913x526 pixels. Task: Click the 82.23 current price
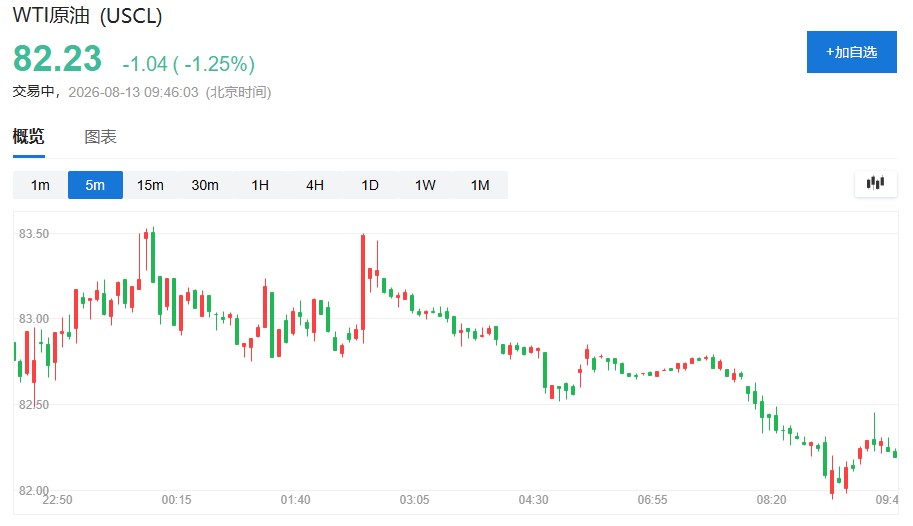point(57,59)
